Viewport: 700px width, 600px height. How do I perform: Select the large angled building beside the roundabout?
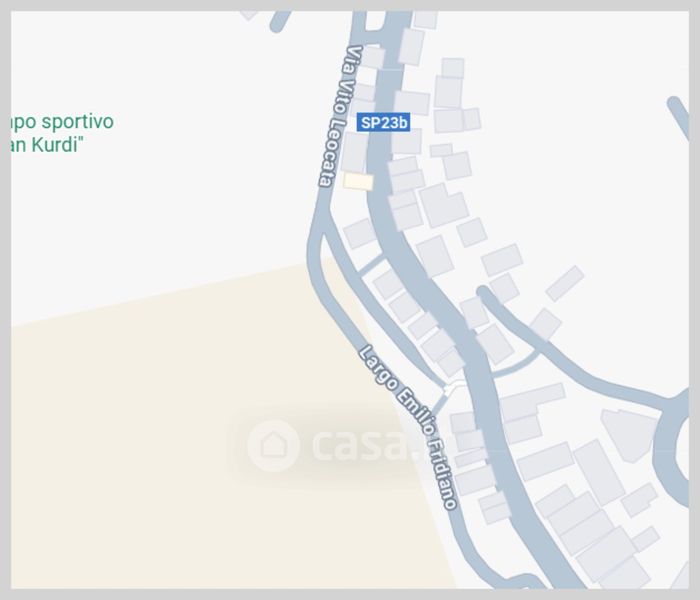pos(629,435)
